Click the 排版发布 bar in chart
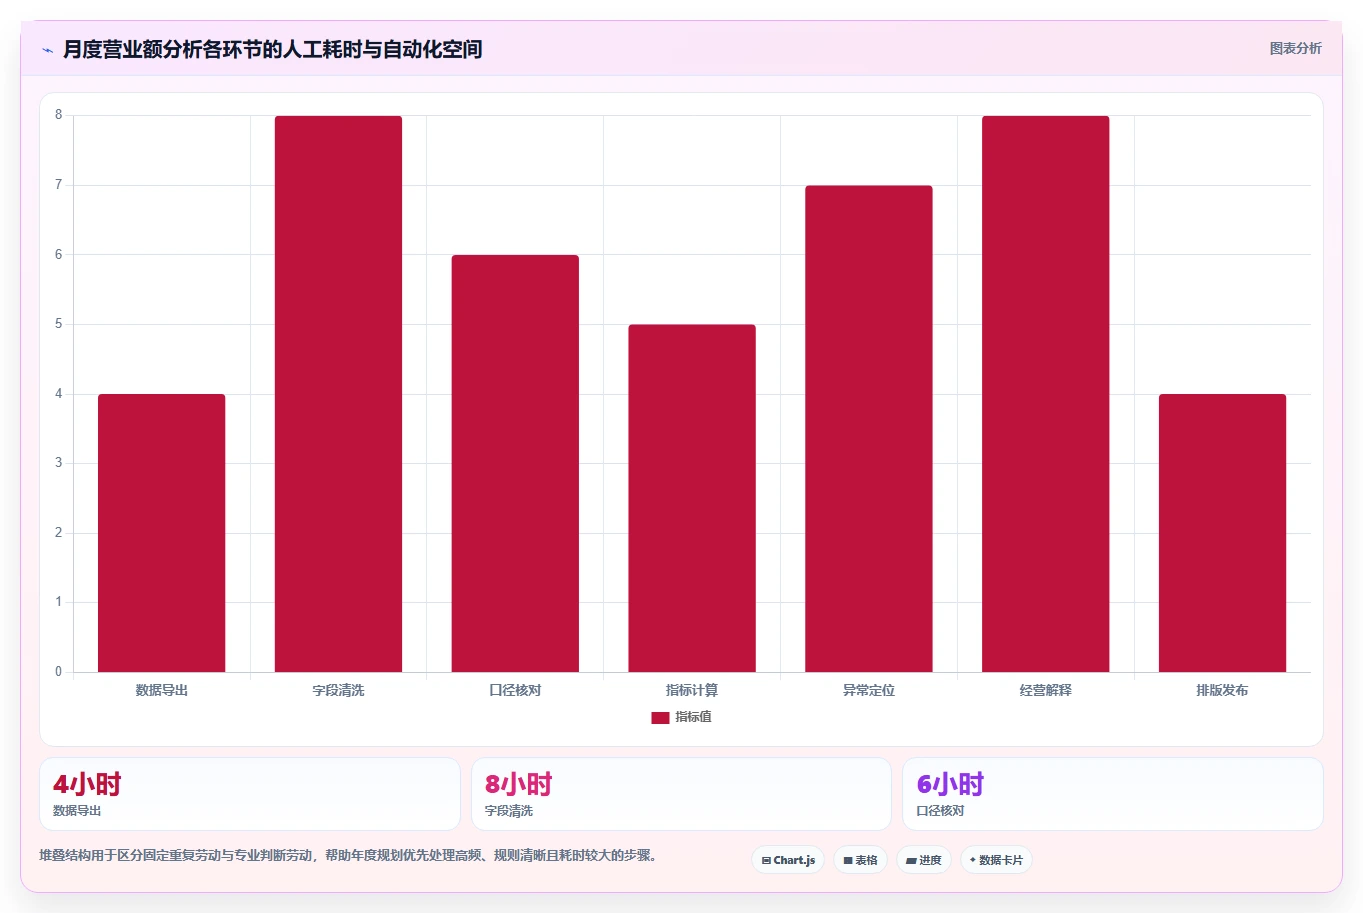The width and height of the screenshot is (1363, 913). (x=1222, y=533)
